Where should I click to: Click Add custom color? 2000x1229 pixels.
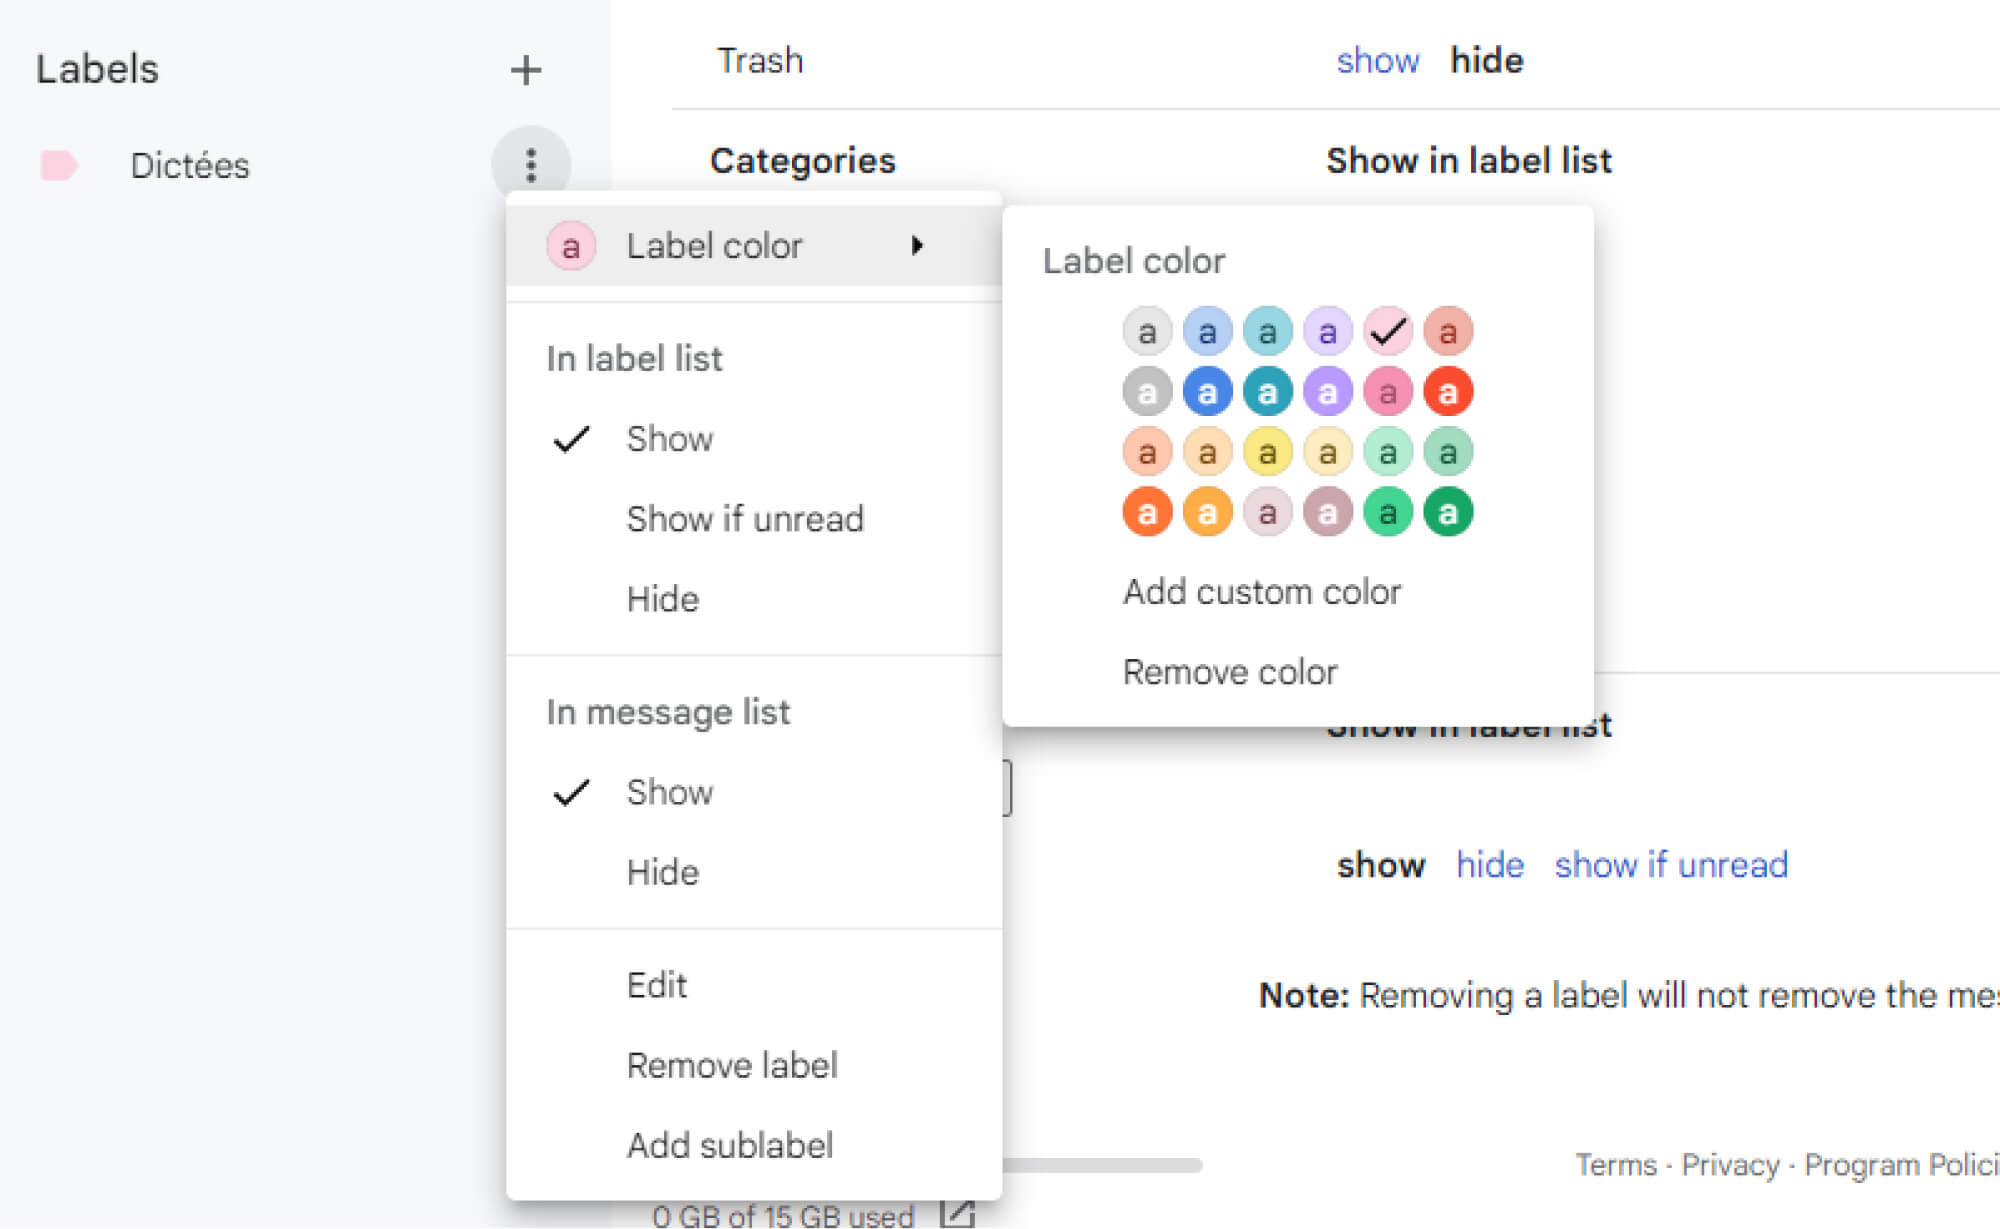click(x=1261, y=592)
